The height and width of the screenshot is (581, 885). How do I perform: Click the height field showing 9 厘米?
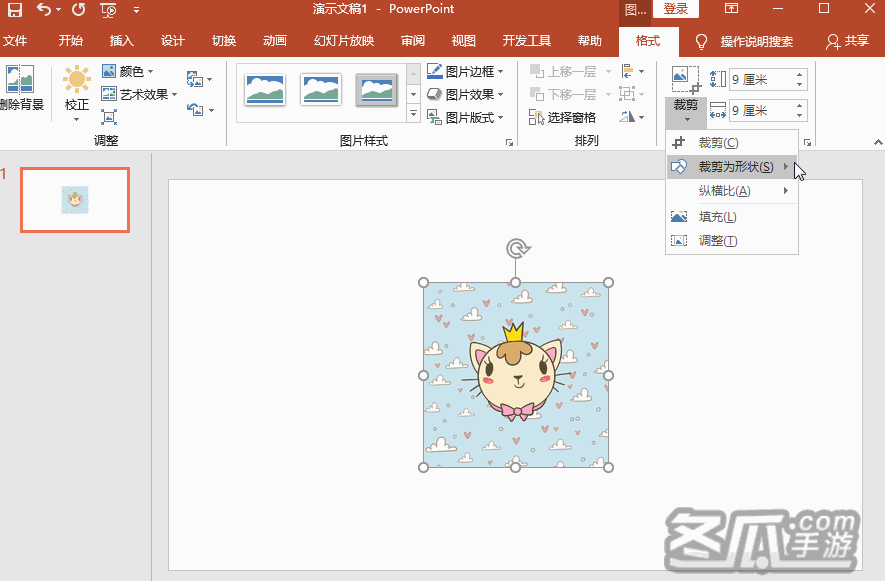pos(761,80)
